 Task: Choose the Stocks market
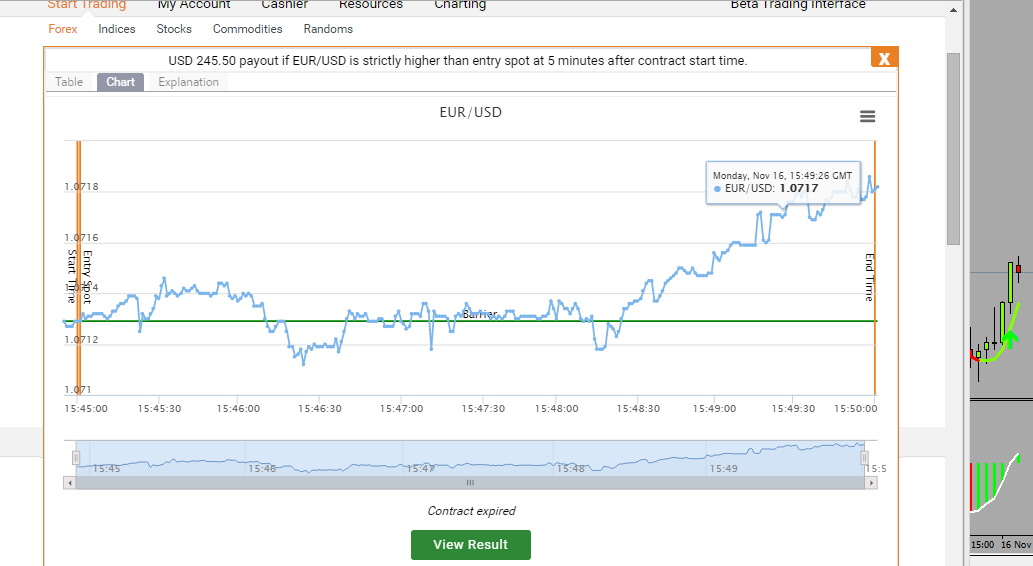174,29
